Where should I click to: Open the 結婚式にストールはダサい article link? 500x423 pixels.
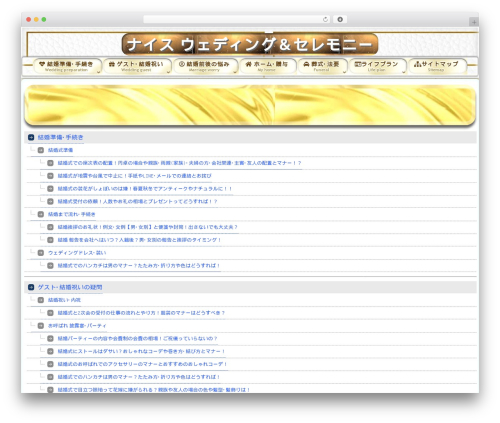pos(141,351)
